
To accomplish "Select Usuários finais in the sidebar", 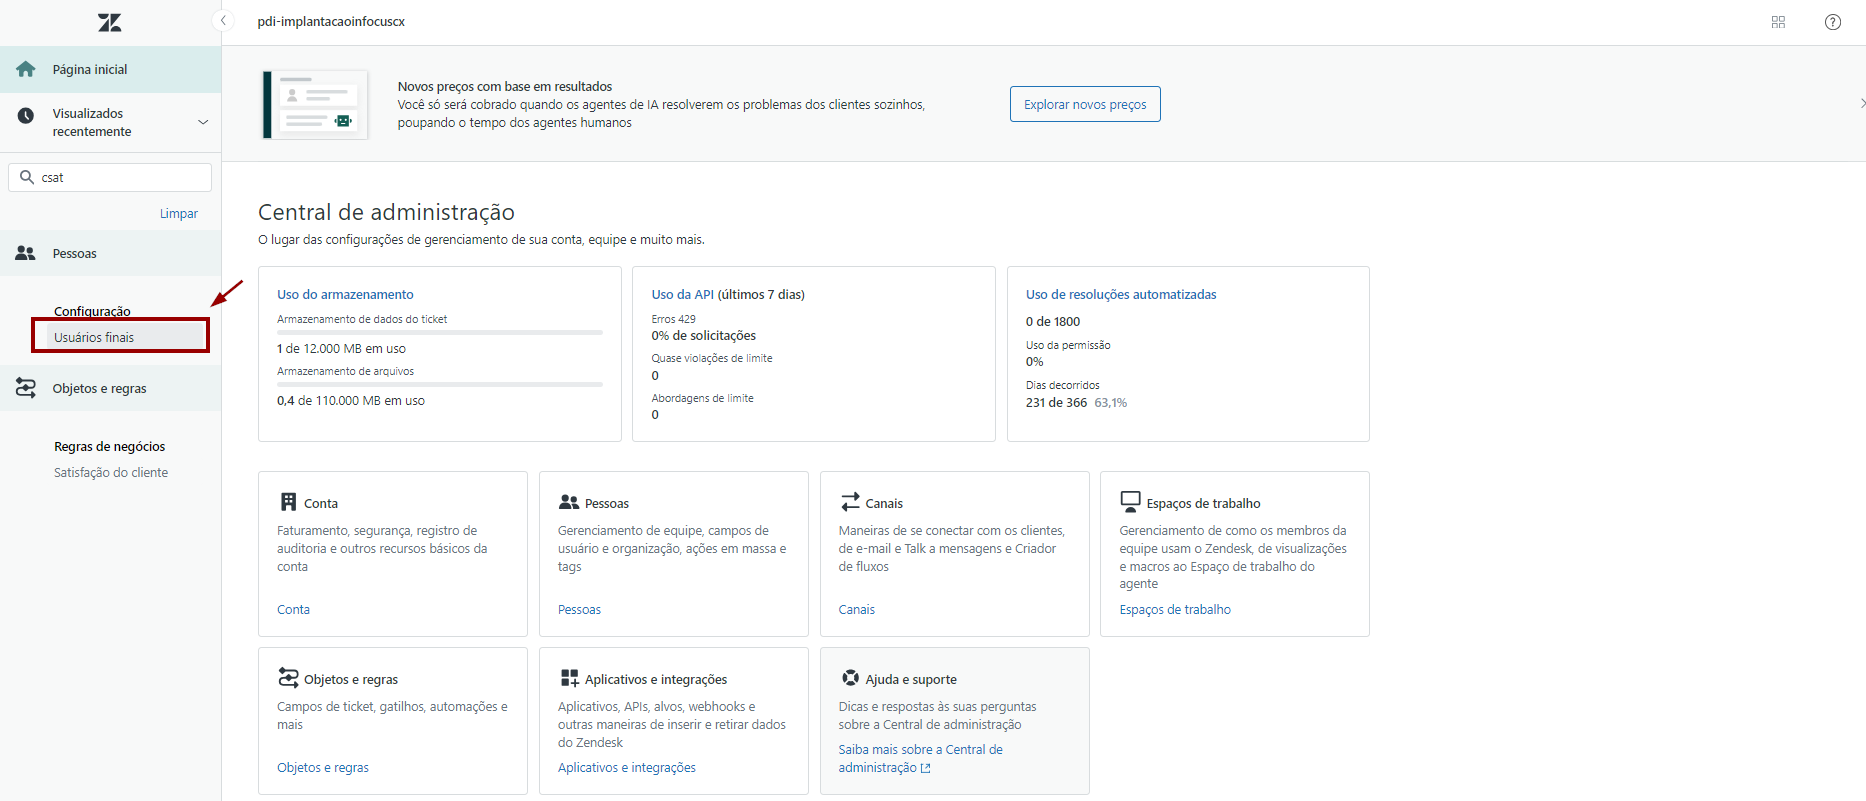I will point(94,338).
